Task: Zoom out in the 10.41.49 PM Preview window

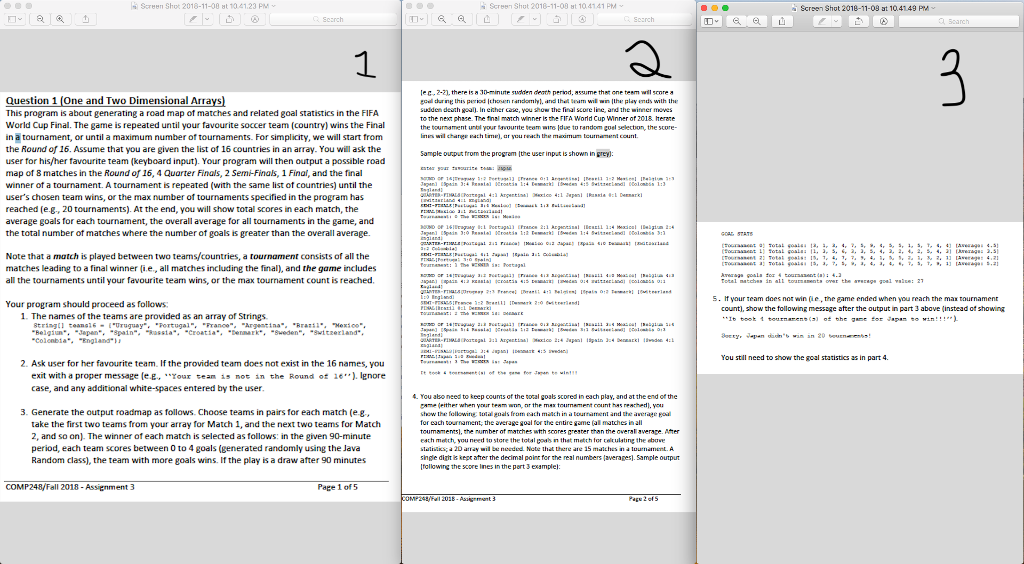Action: tap(737, 22)
